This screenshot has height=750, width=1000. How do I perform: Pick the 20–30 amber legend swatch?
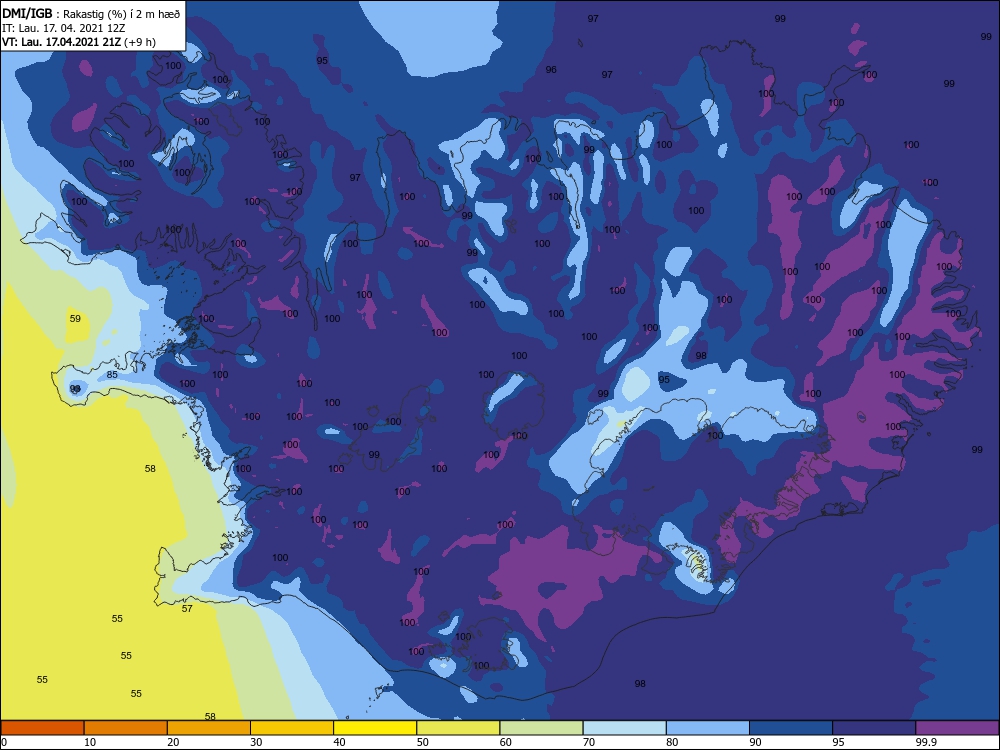pos(209,728)
